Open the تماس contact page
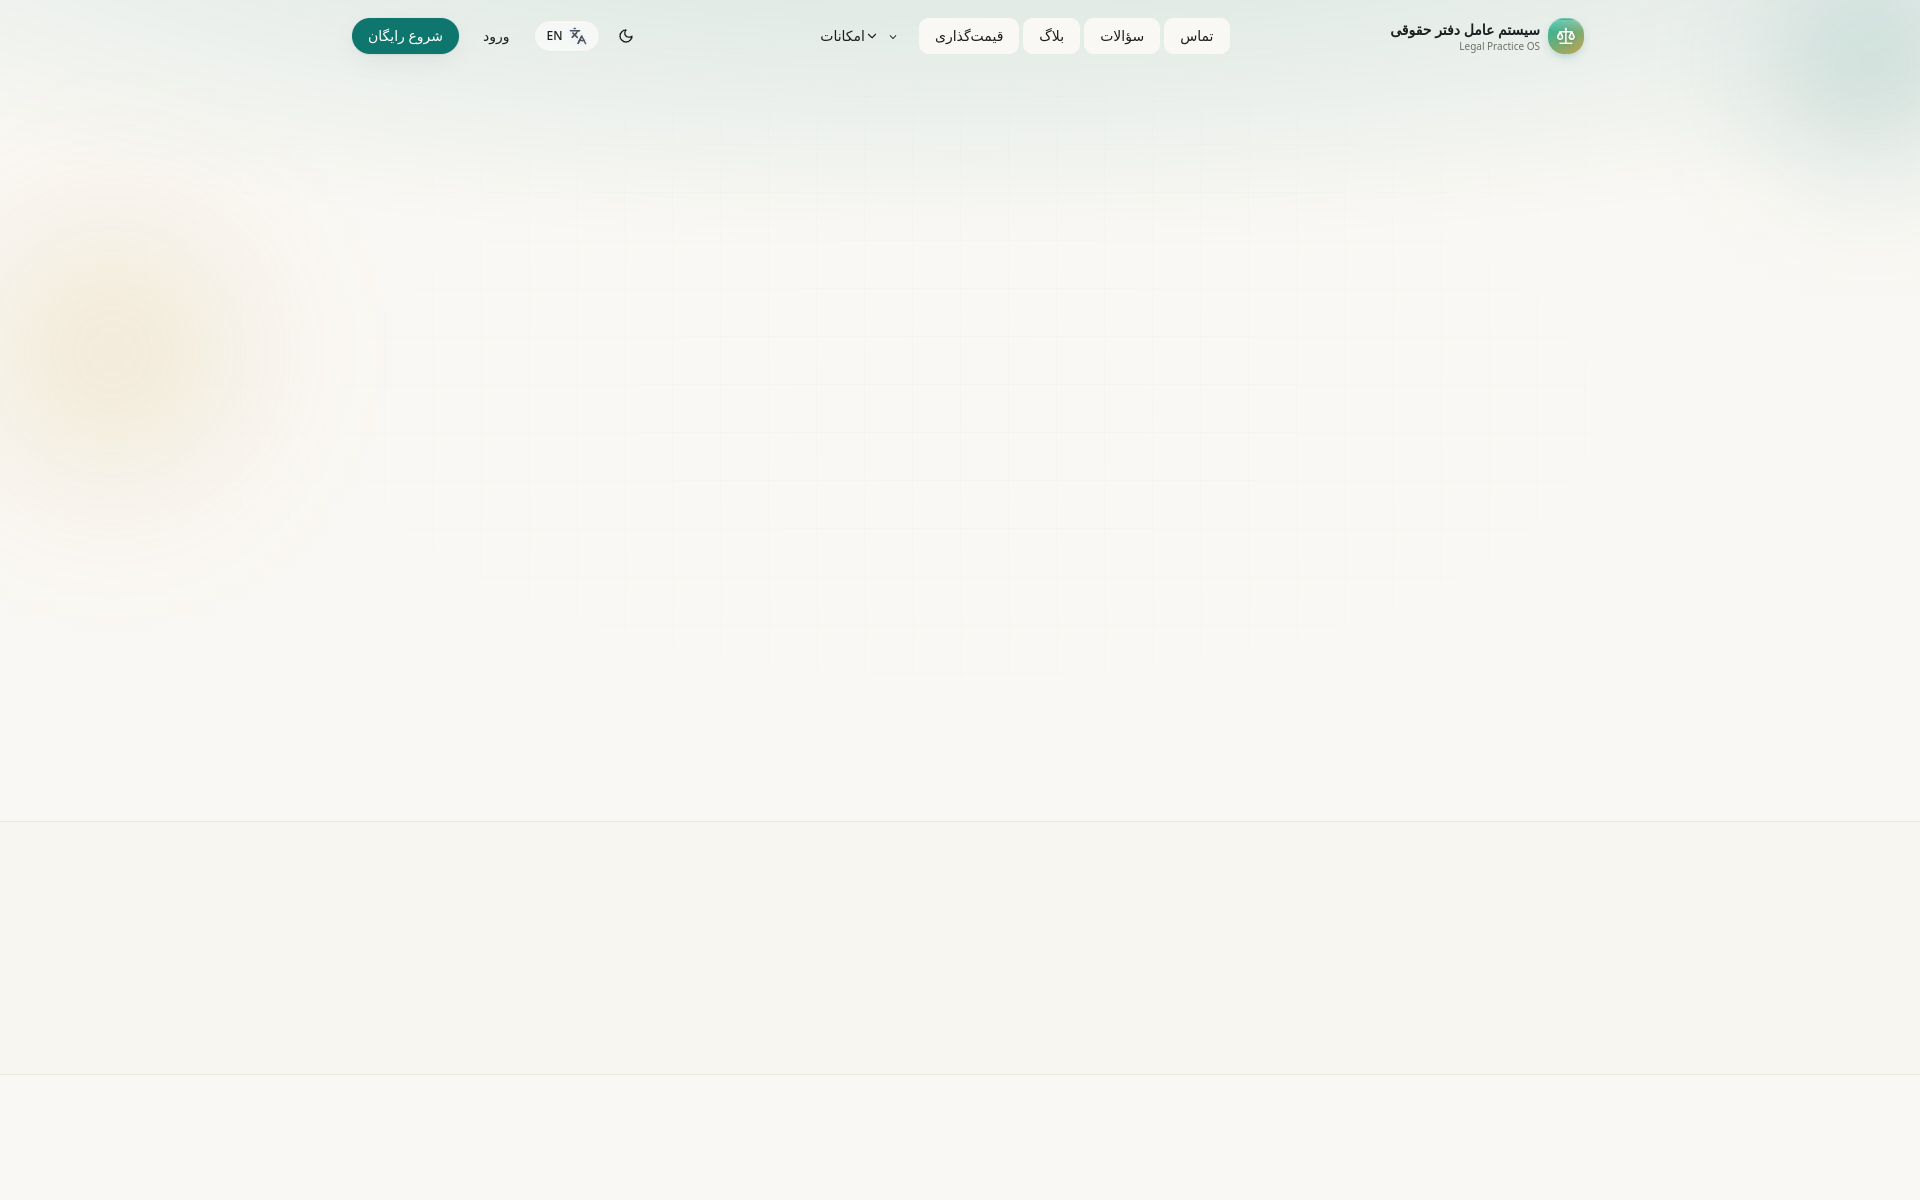1920x1200 pixels. pos(1196,36)
